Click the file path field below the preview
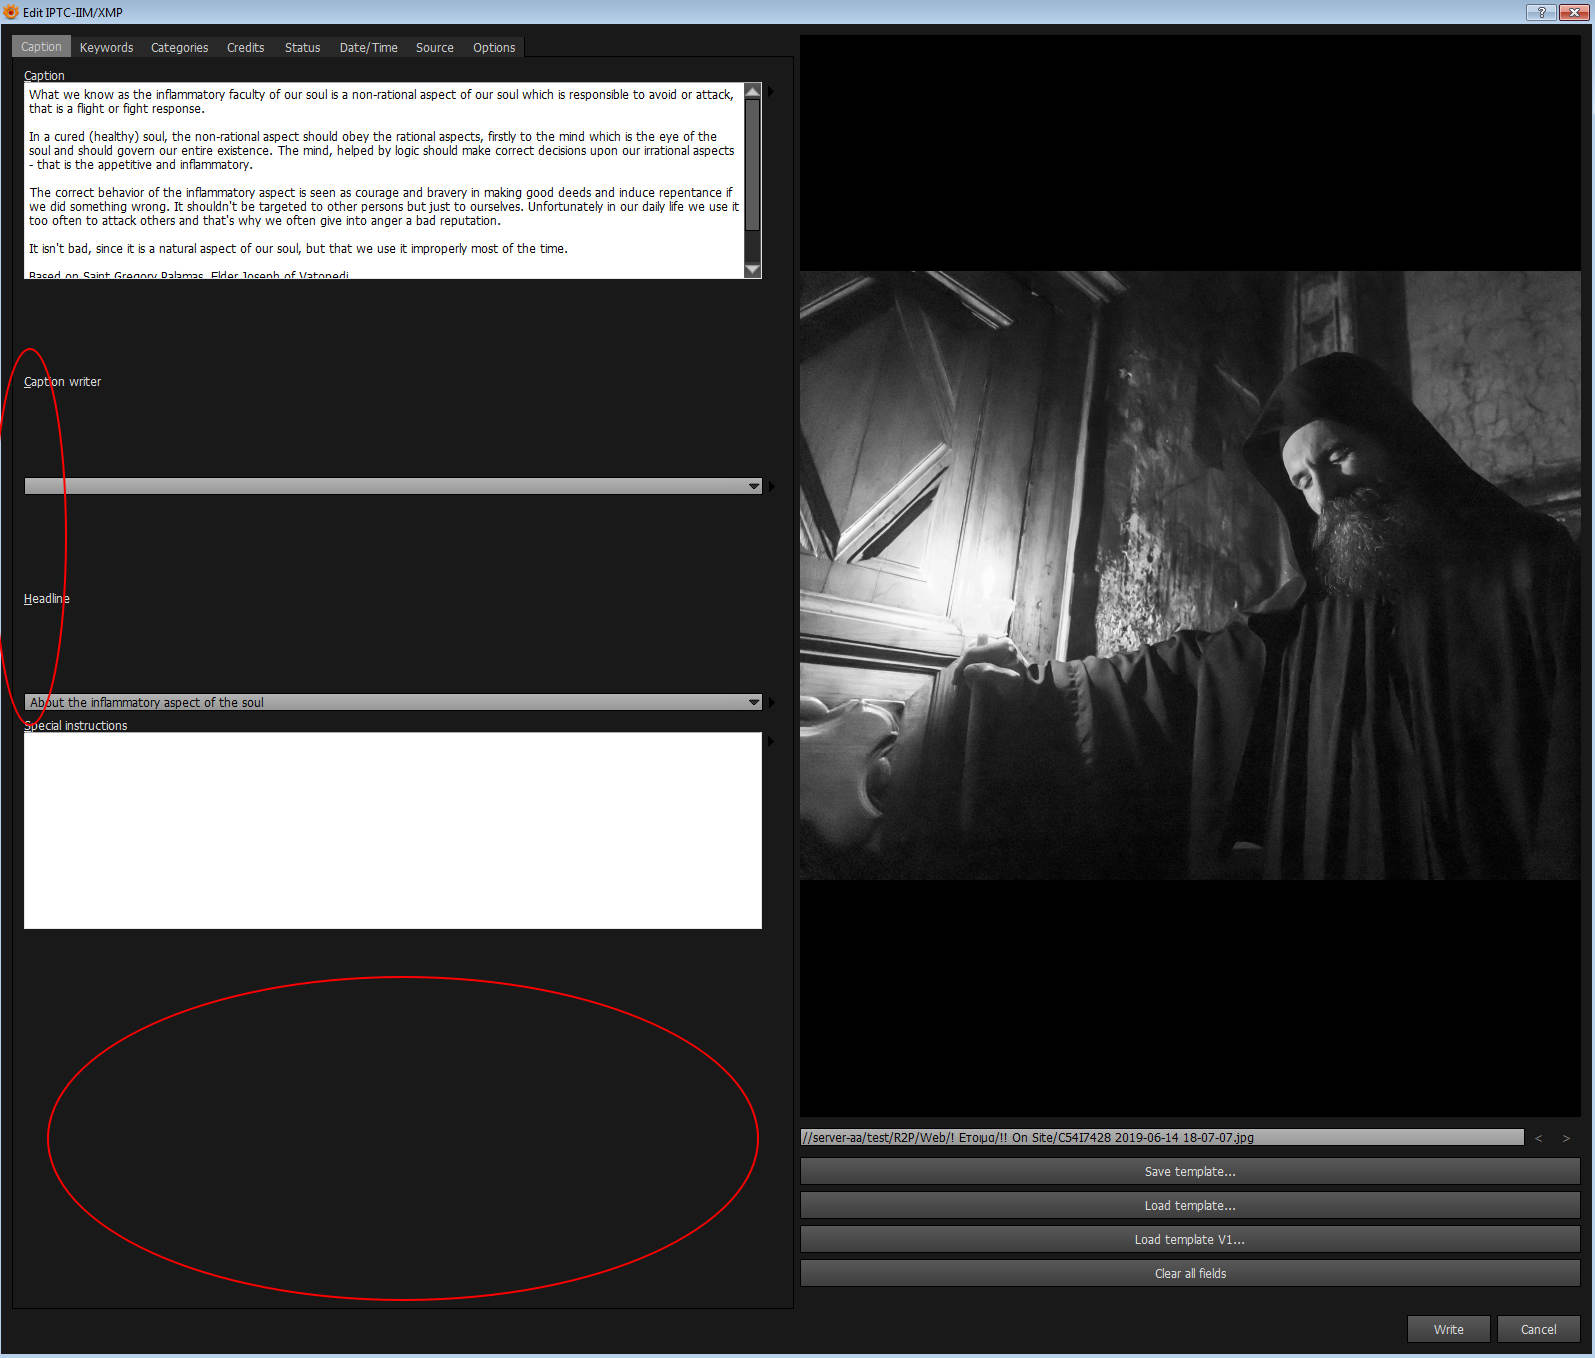The width and height of the screenshot is (1595, 1358). pyautogui.click(x=1162, y=1137)
